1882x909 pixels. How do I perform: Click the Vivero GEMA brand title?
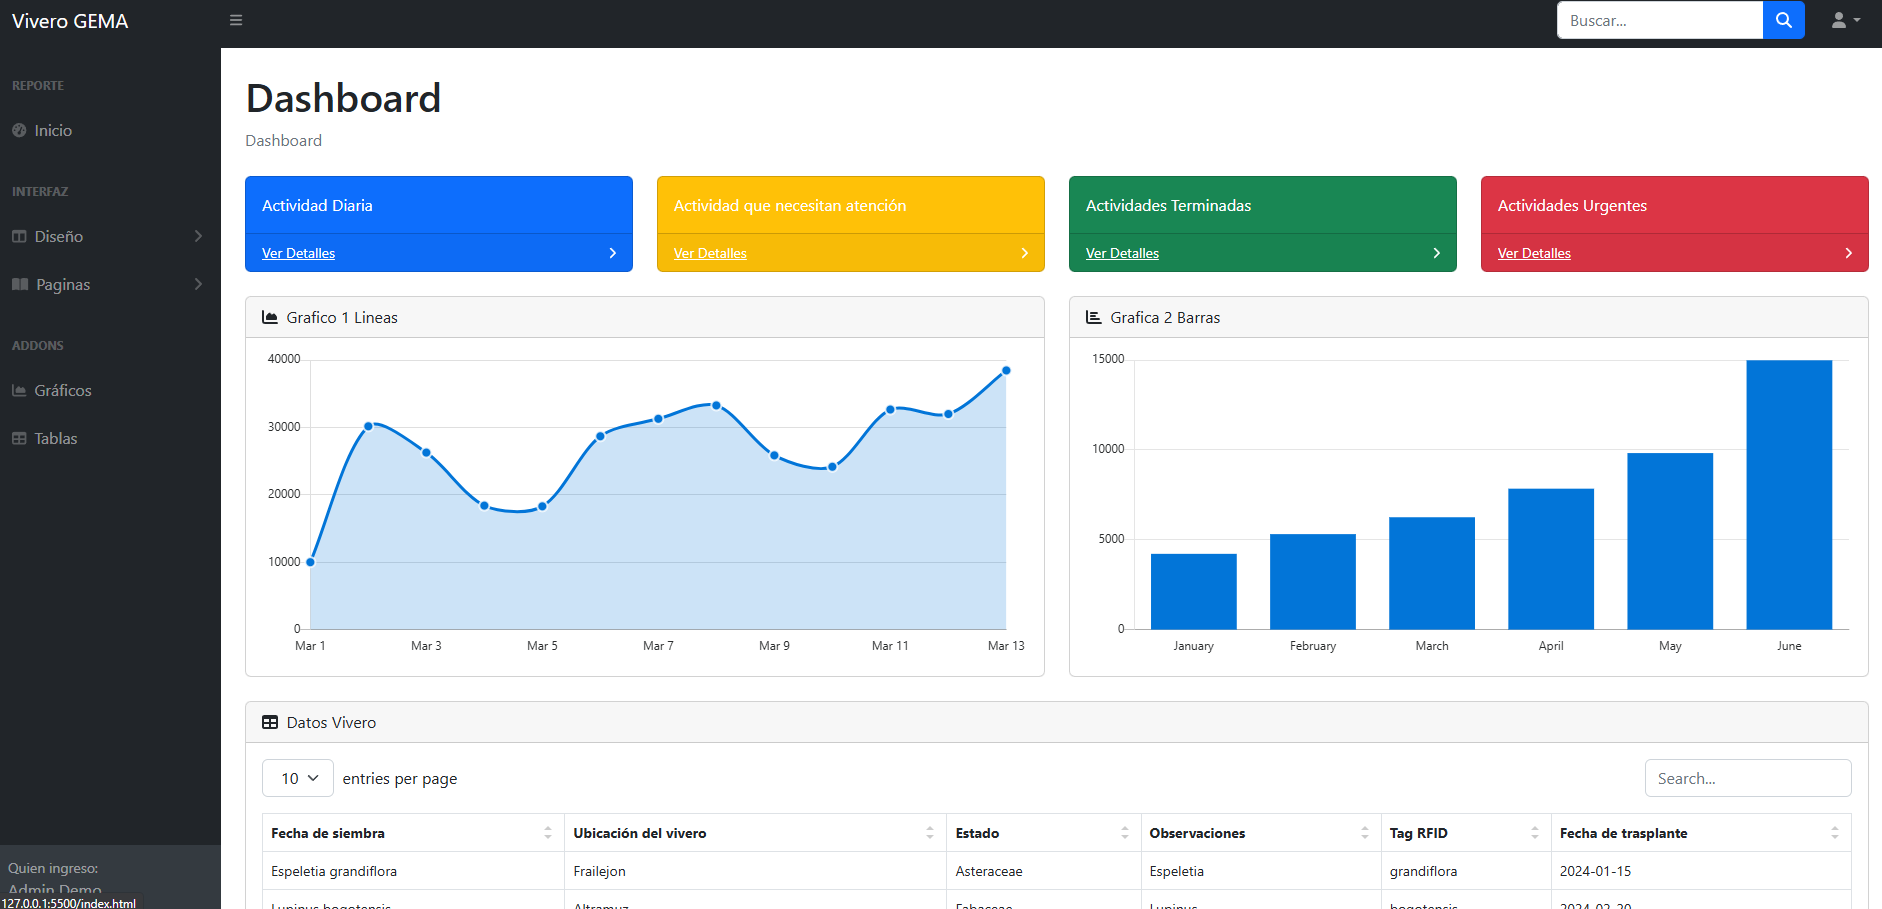point(70,21)
